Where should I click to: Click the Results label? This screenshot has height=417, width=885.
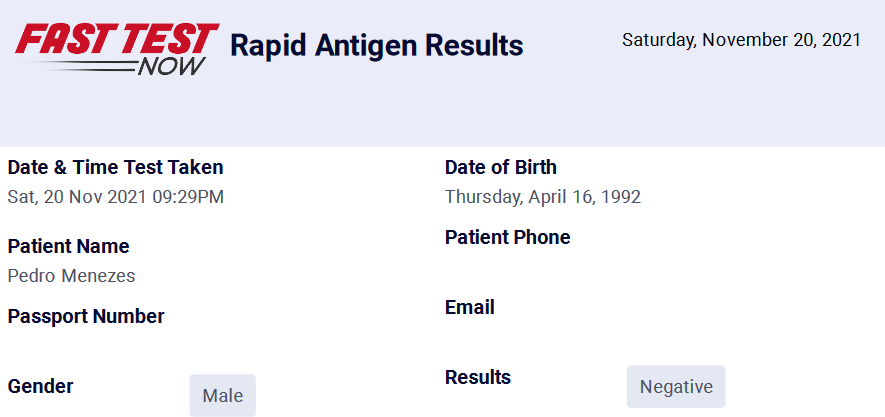point(477,378)
